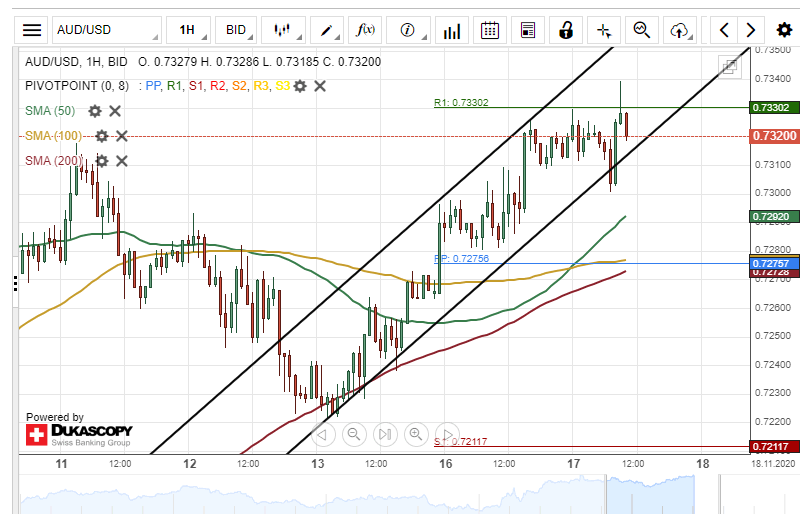Remove the SMA (200) indicator
This screenshot has height=523, width=806.
click(x=122, y=161)
